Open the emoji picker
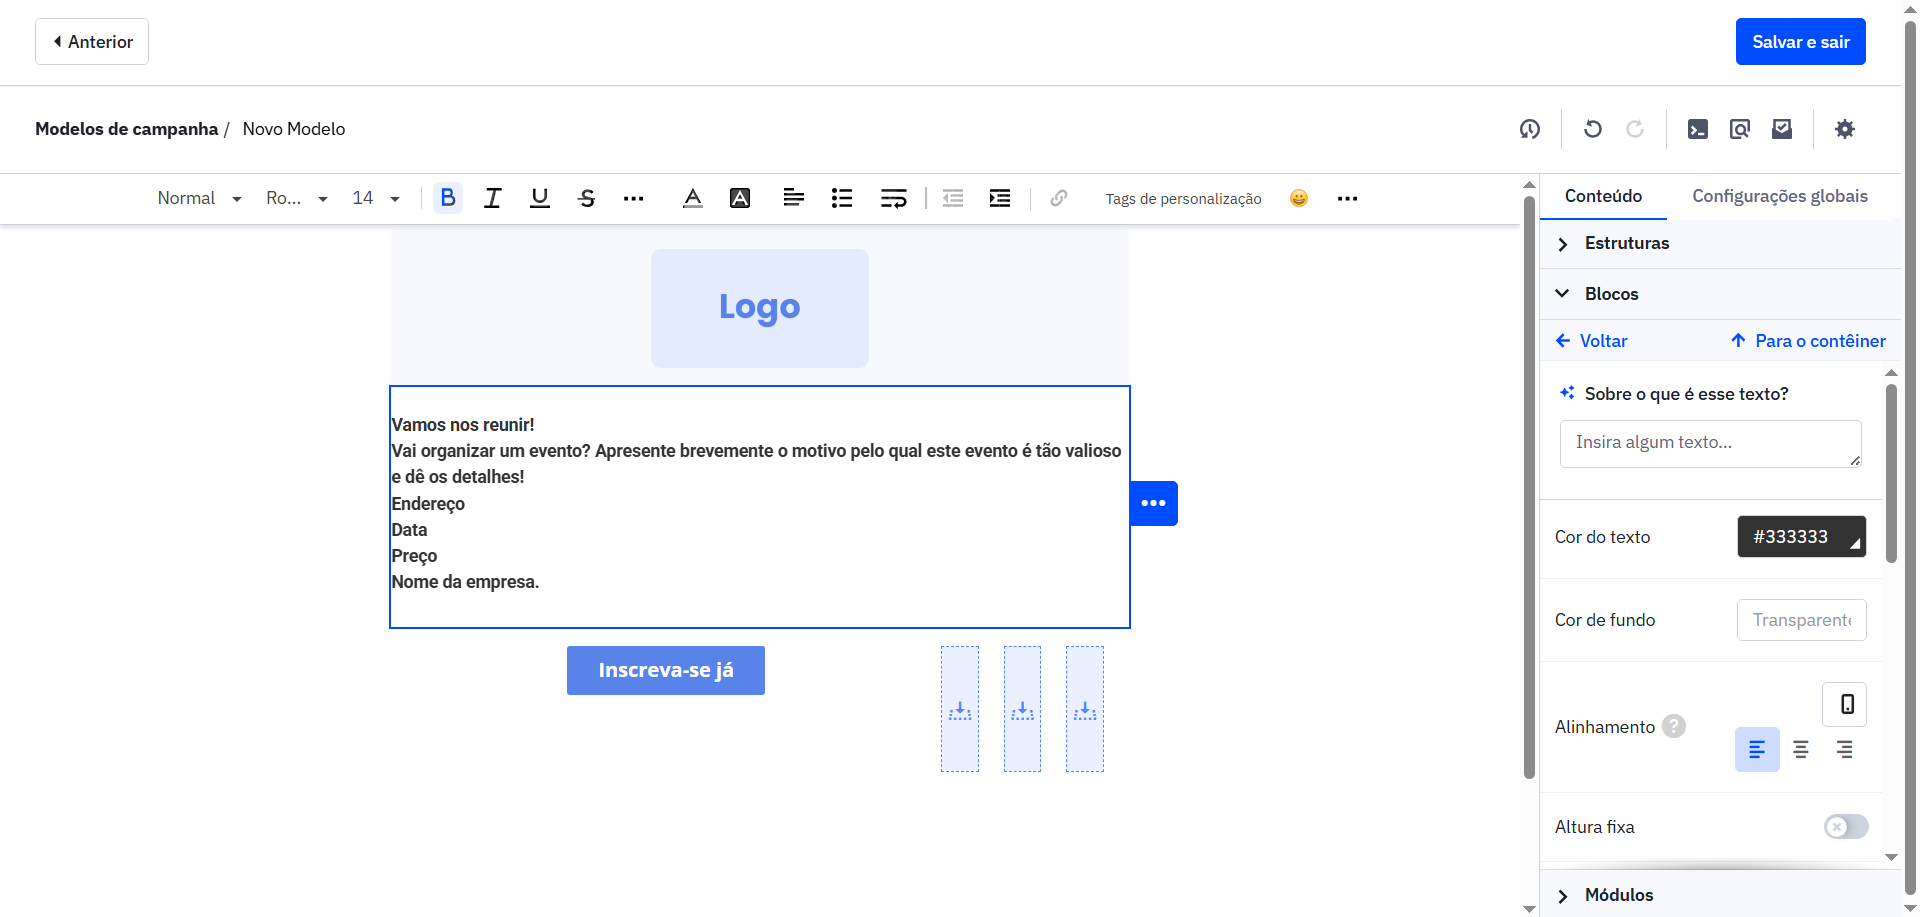Viewport: 1920px width, 917px height. [1298, 198]
